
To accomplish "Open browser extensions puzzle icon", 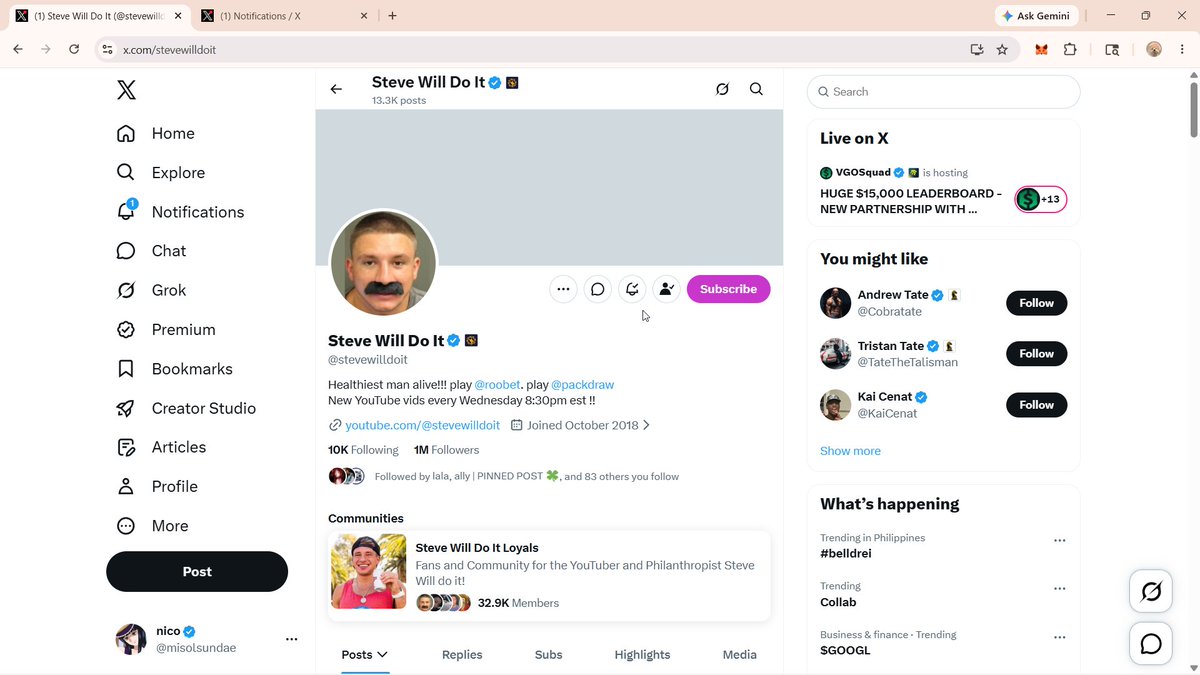I will [x=1070, y=49].
